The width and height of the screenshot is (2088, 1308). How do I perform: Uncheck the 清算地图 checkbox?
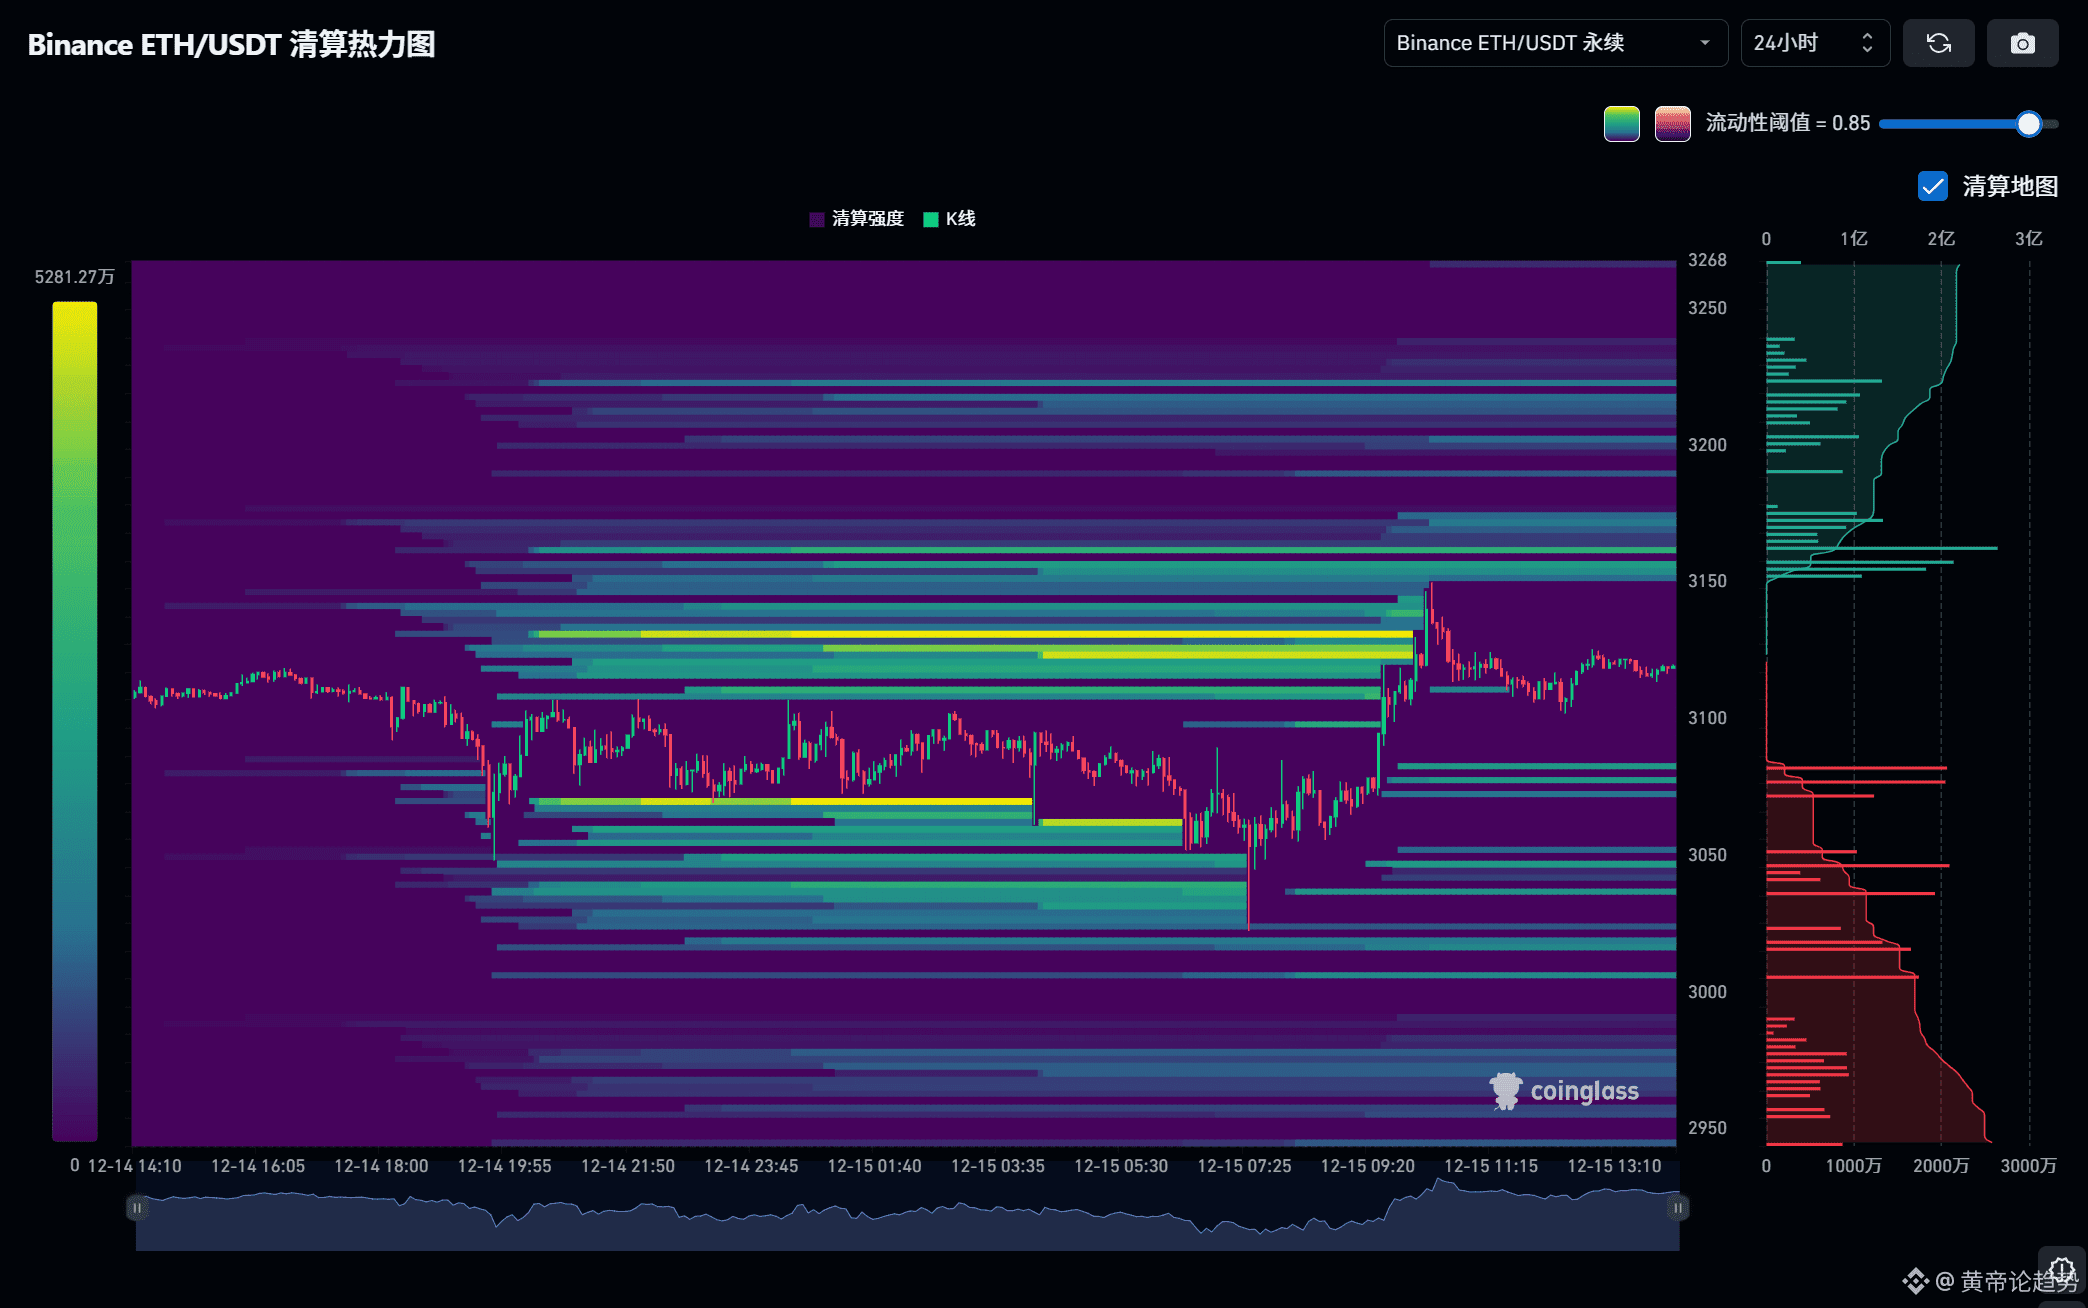coord(1932,186)
